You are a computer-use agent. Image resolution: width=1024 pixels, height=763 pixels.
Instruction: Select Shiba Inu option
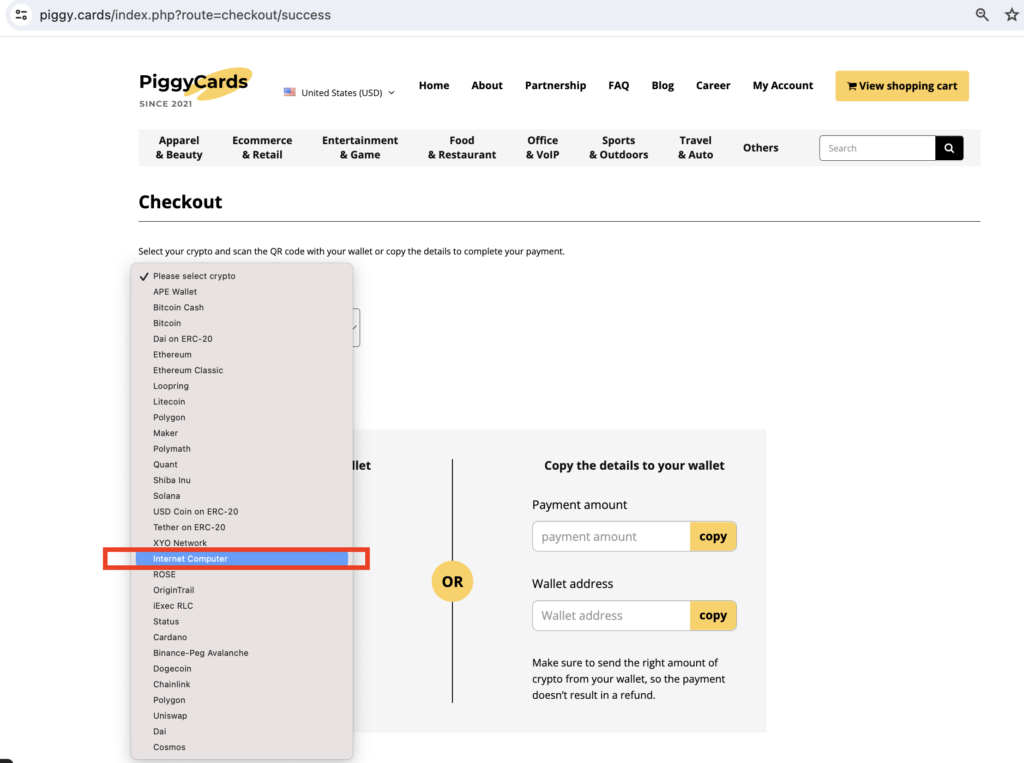tap(242, 480)
